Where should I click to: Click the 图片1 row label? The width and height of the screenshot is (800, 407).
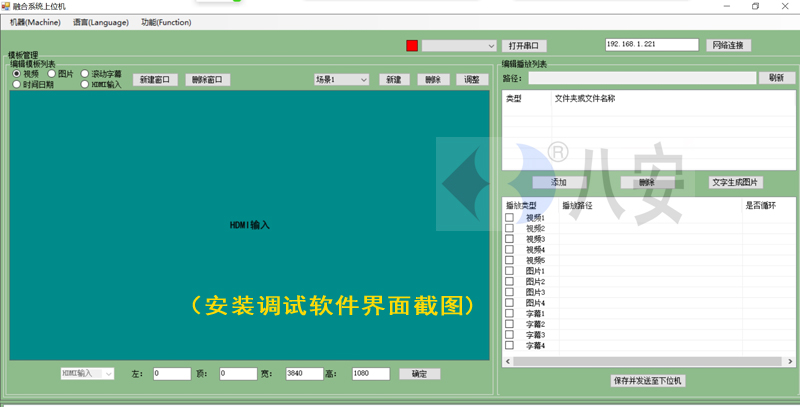tap(536, 271)
